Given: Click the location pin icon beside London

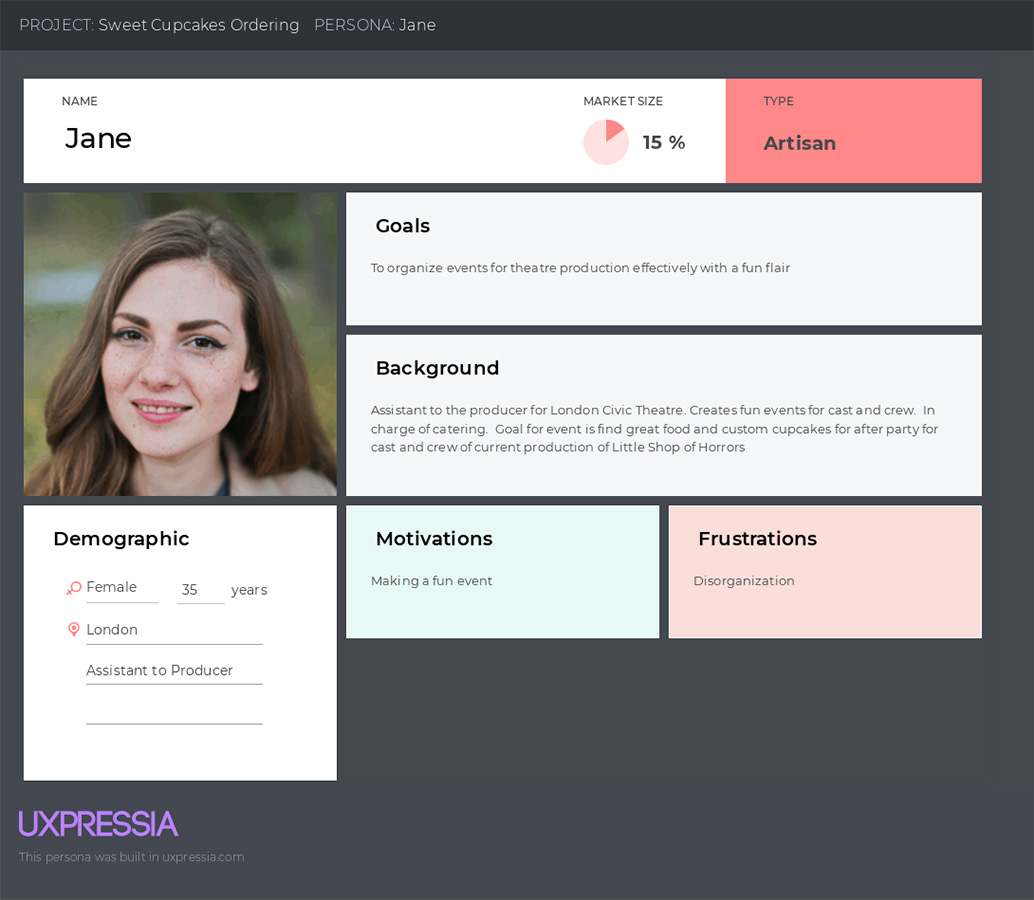Looking at the screenshot, I should click(x=74, y=629).
